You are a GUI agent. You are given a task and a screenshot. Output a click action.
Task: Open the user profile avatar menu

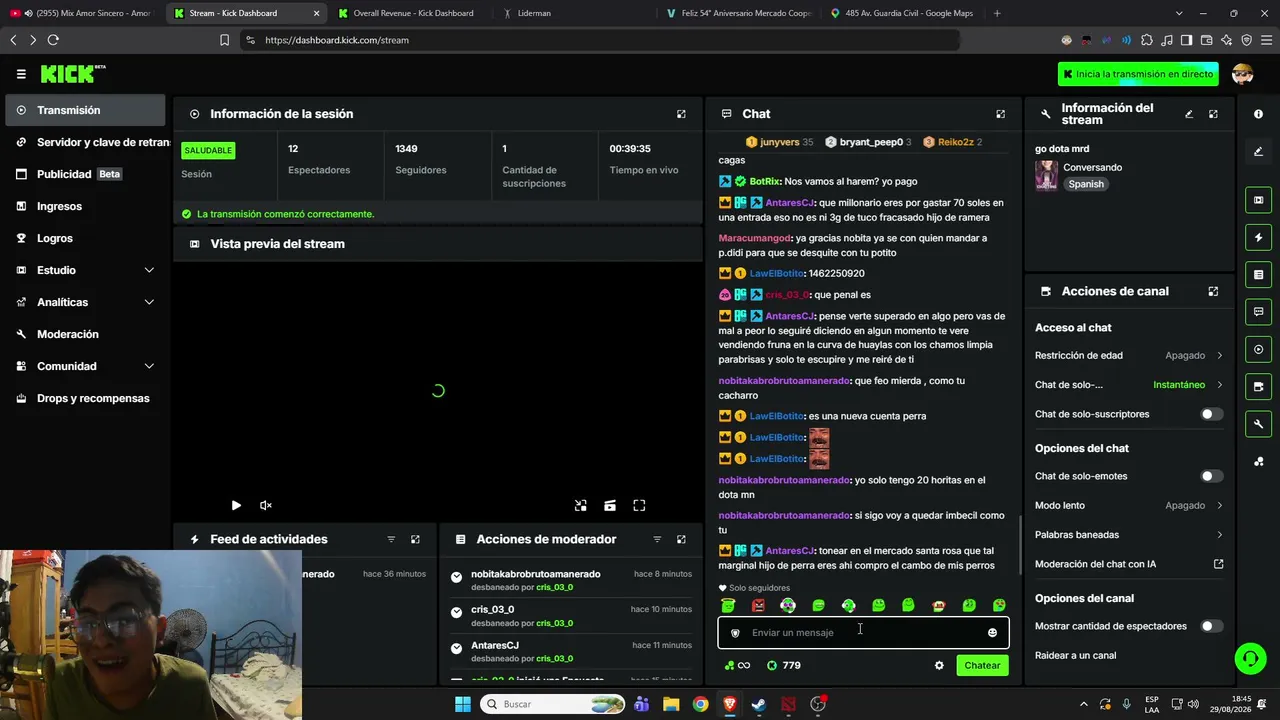1243,74
